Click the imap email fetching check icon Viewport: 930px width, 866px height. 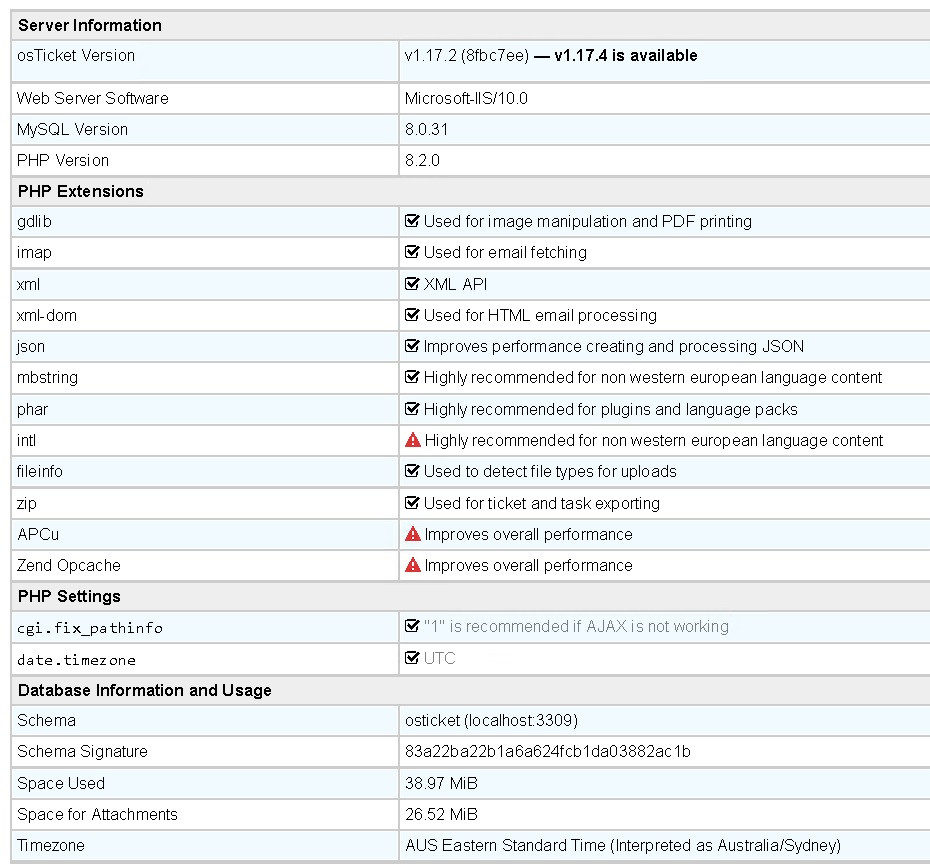[412, 252]
